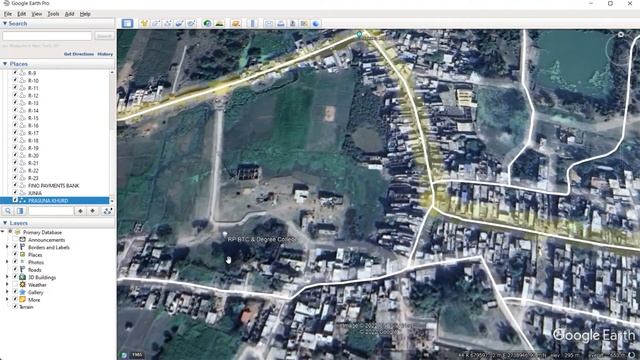Disable the Borders and Labels layer checkbox
Viewport: 640px width, 360px height.
point(15,247)
